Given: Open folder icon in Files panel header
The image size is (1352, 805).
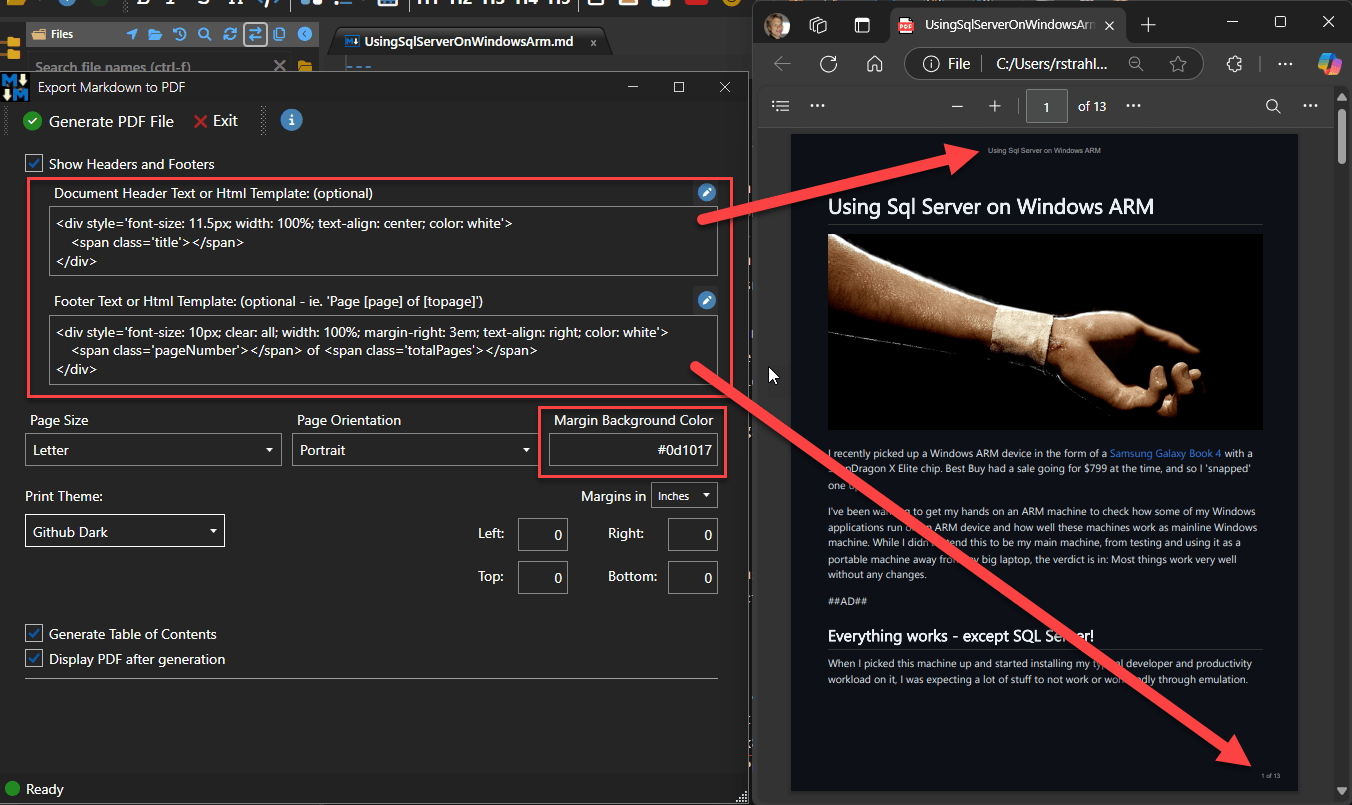Looking at the screenshot, I should (155, 34).
